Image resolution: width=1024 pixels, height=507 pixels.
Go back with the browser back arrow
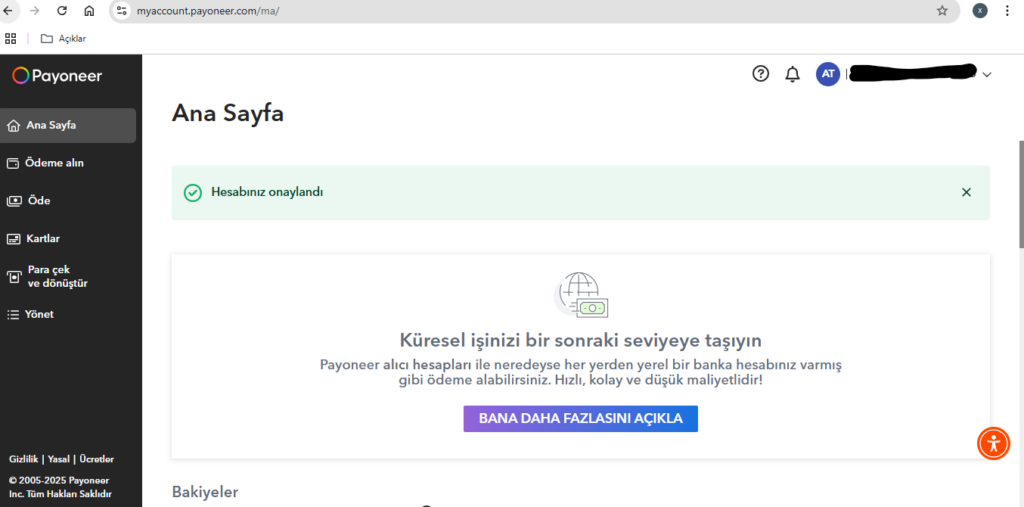(7, 10)
